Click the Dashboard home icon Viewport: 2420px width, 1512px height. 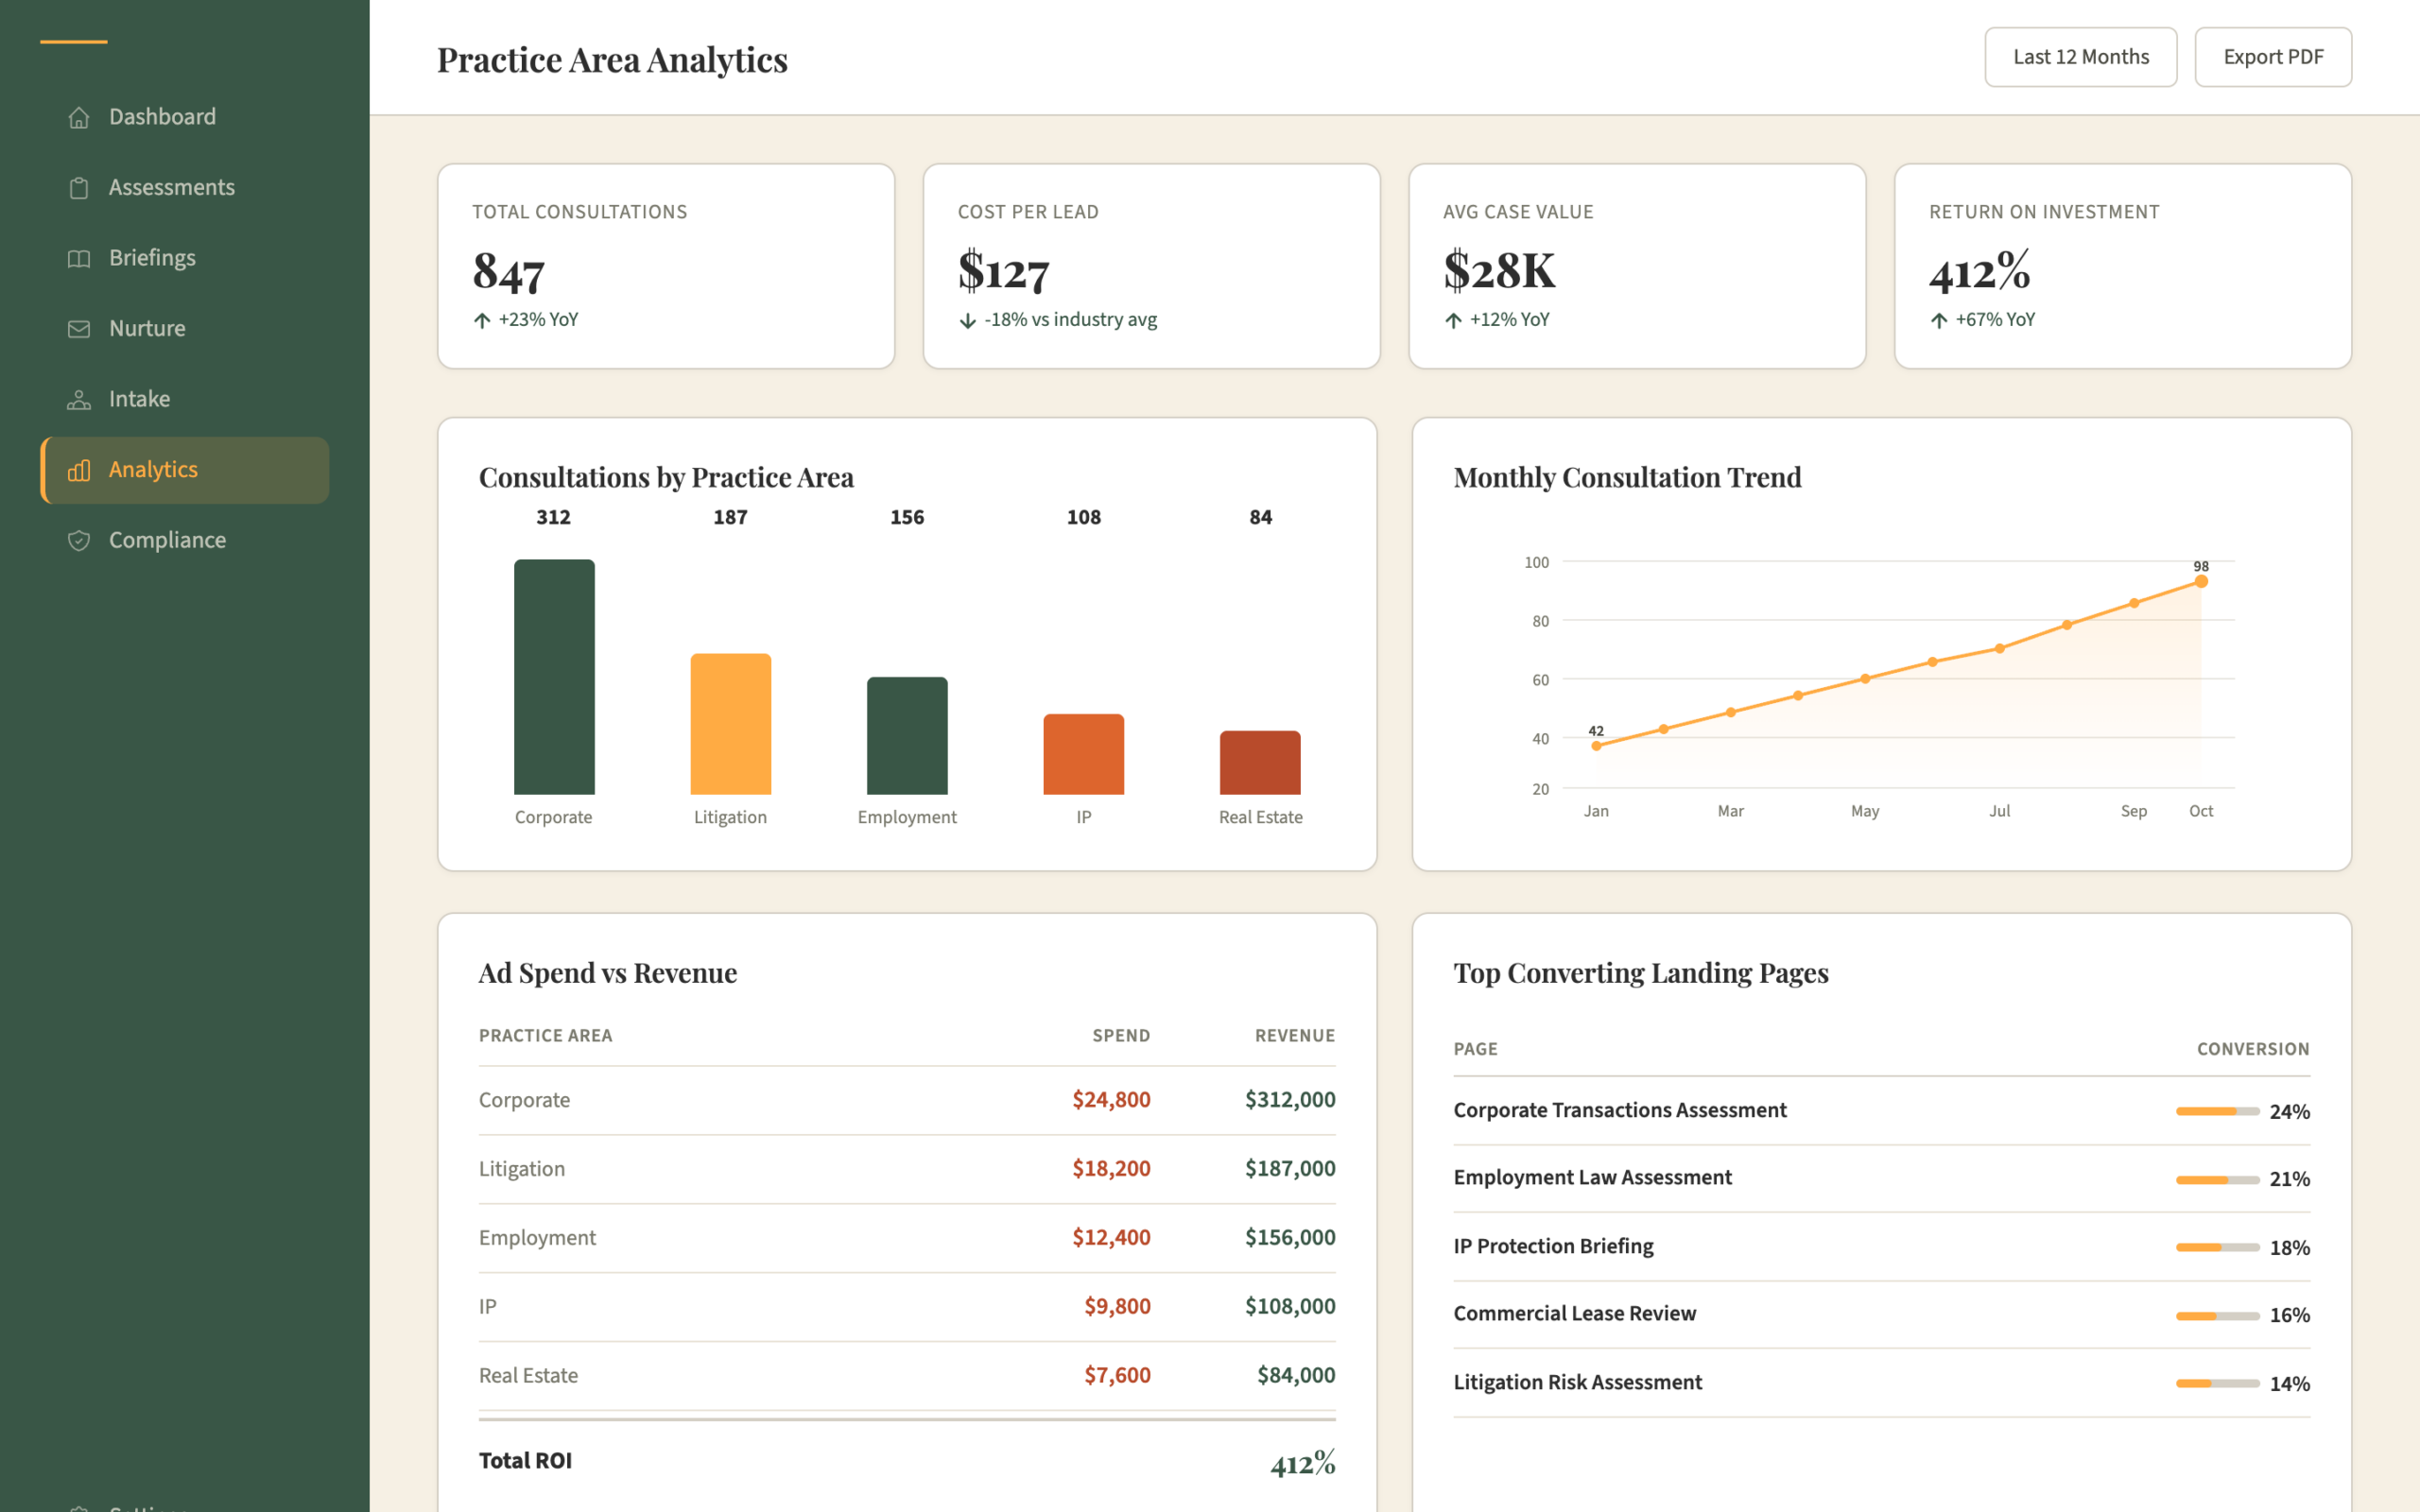tap(79, 117)
